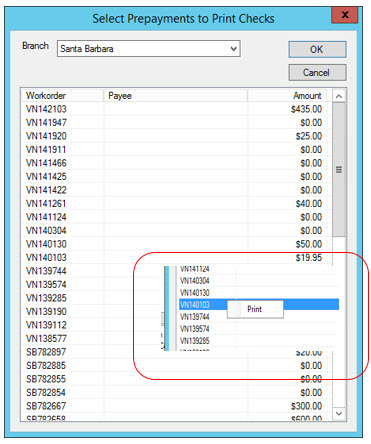The height and width of the screenshot is (444, 371).
Task: Select workorder VN139744 in main list
Action: pyautogui.click(x=46, y=271)
